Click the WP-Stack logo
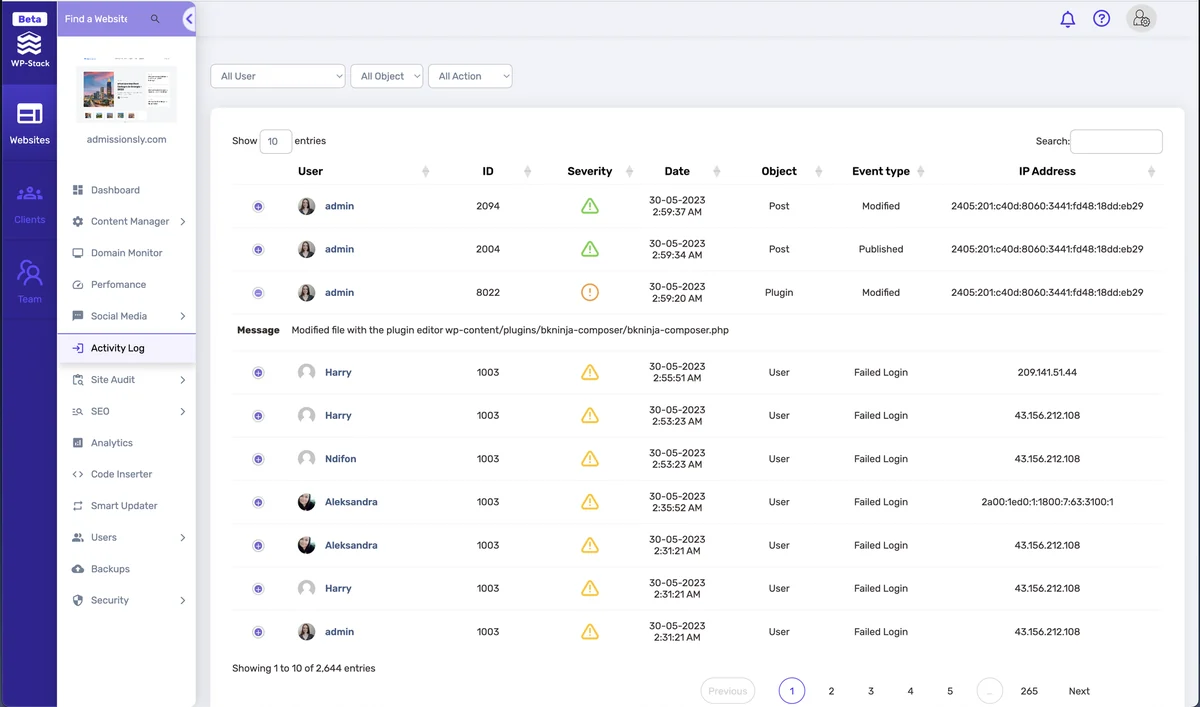The image size is (1200, 707). pos(30,41)
